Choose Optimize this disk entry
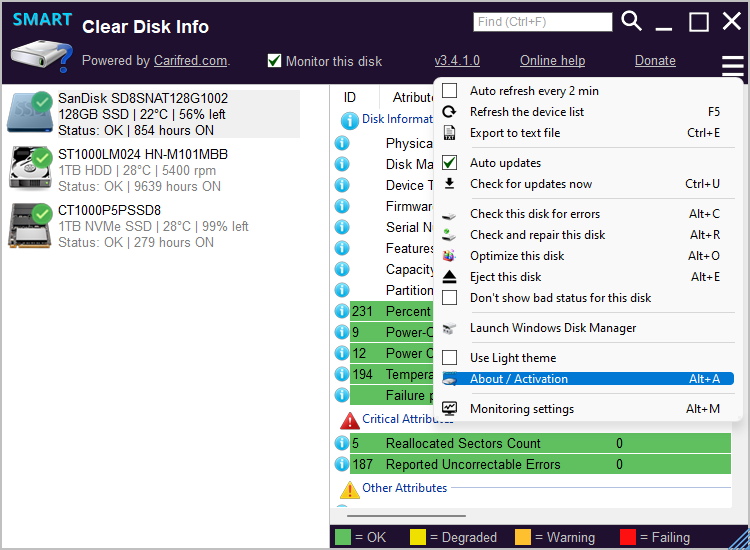 click(x=588, y=256)
